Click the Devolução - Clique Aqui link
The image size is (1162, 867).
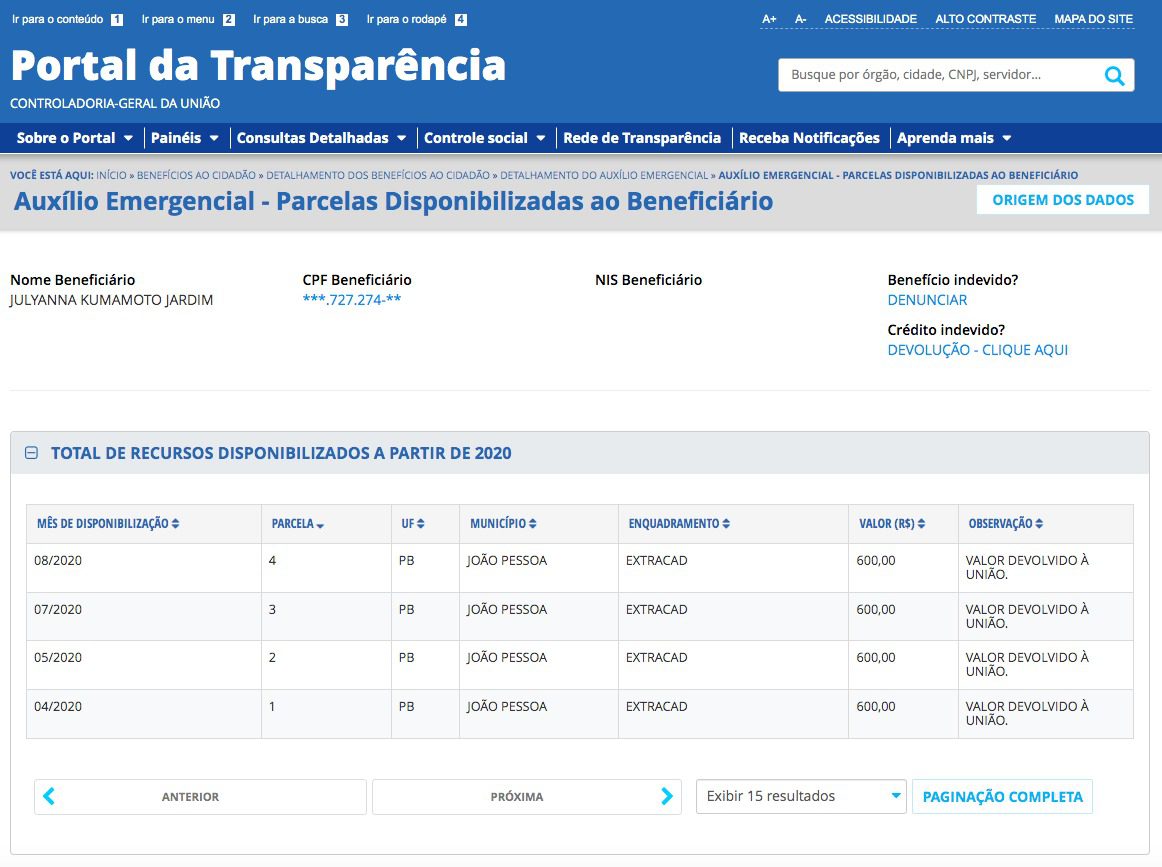pyautogui.click(x=977, y=350)
